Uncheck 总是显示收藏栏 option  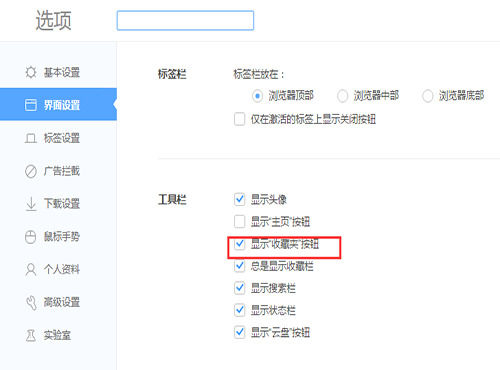pyautogui.click(x=240, y=266)
